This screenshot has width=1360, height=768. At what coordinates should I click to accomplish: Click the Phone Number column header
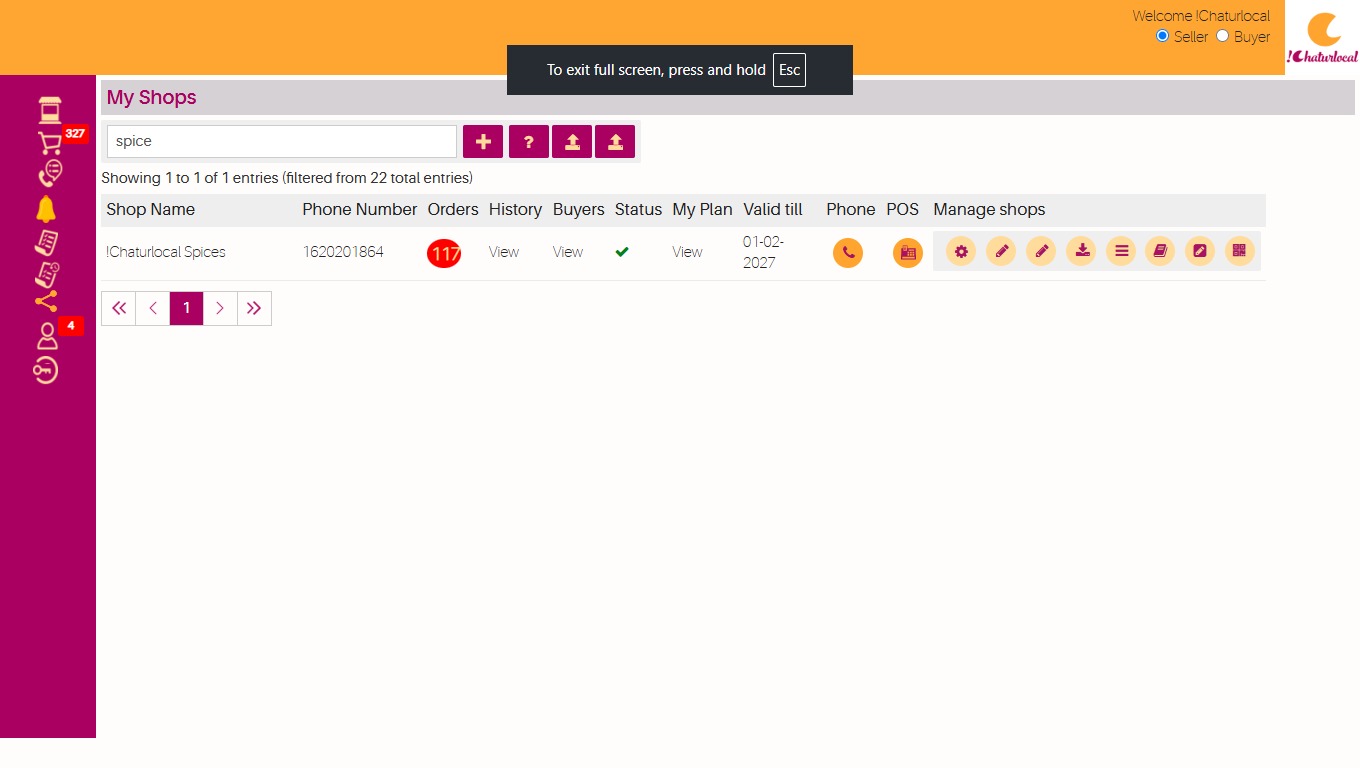pos(360,210)
